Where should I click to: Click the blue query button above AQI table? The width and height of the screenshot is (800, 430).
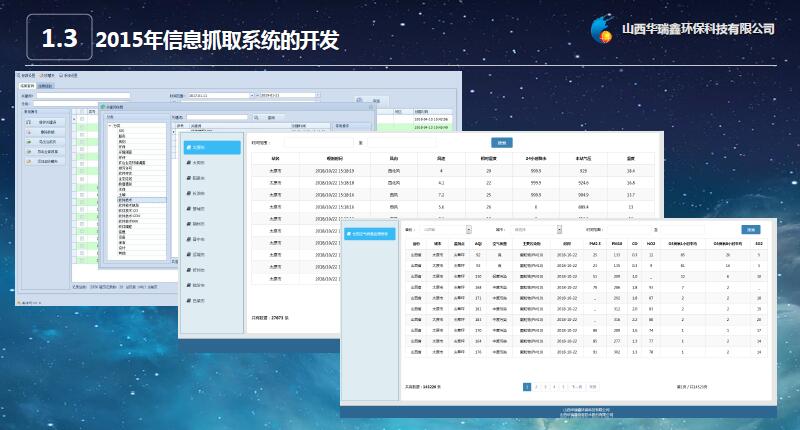tap(750, 229)
